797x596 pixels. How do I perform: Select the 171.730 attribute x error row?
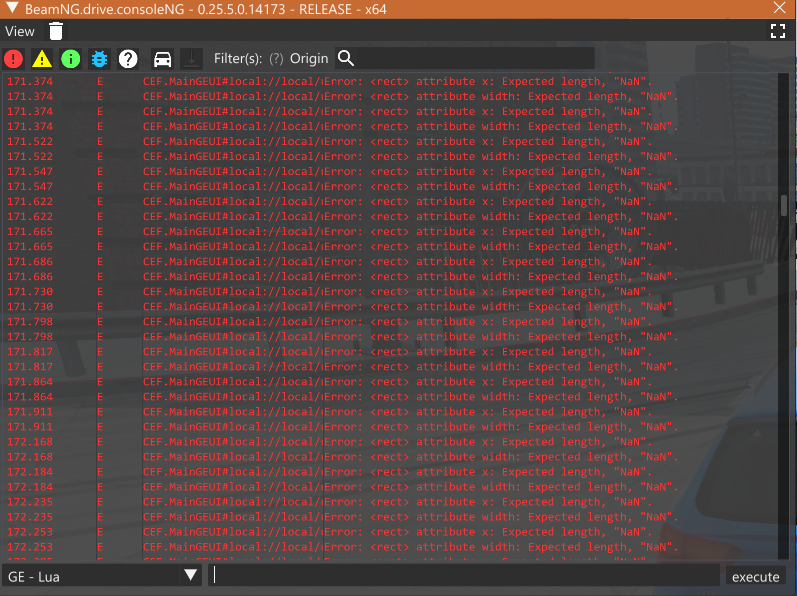pos(391,292)
